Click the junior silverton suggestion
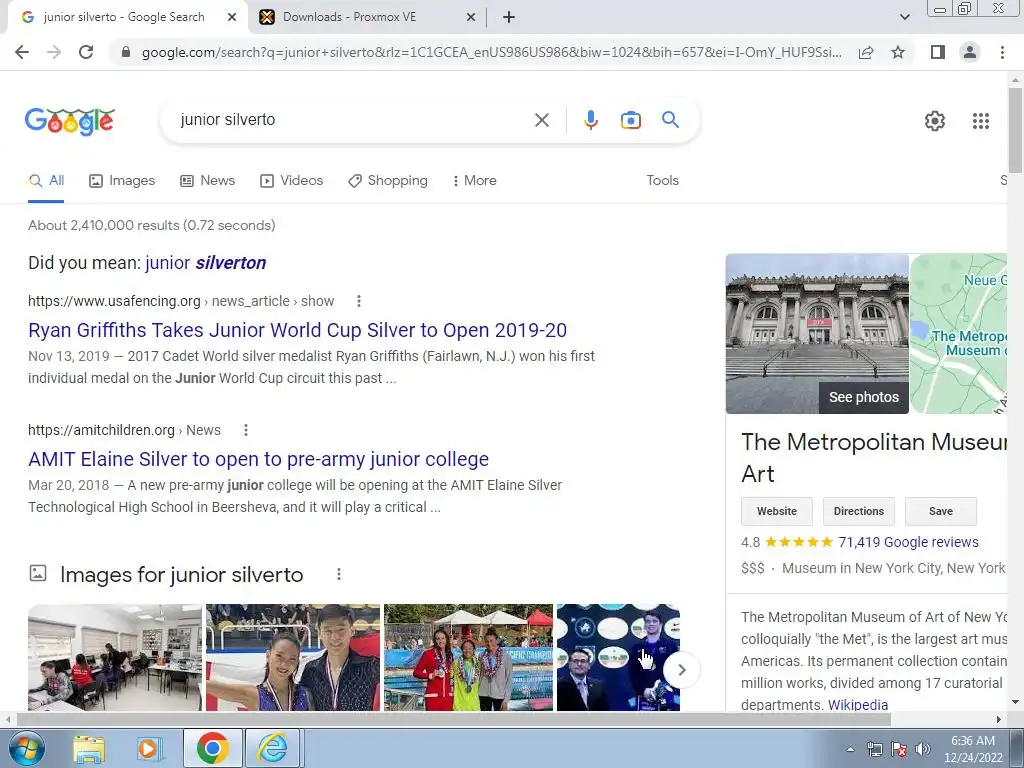The height and width of the screenshot is (768, 1024). pyautogui.click(x=206, y=263)
